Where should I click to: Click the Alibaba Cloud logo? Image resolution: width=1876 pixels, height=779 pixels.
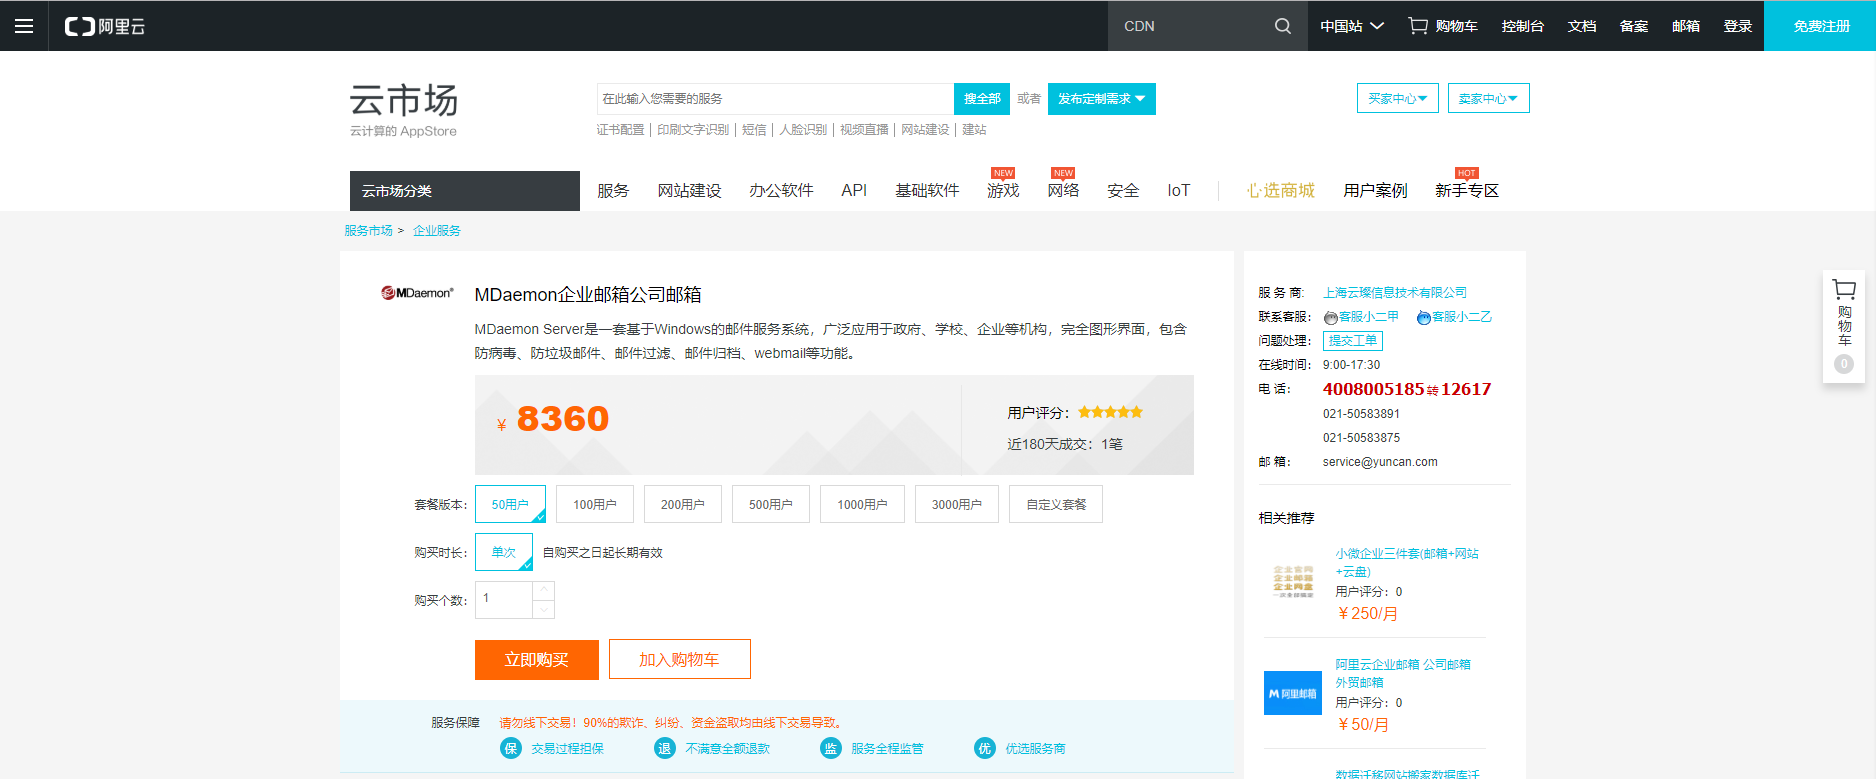[105, 26]
